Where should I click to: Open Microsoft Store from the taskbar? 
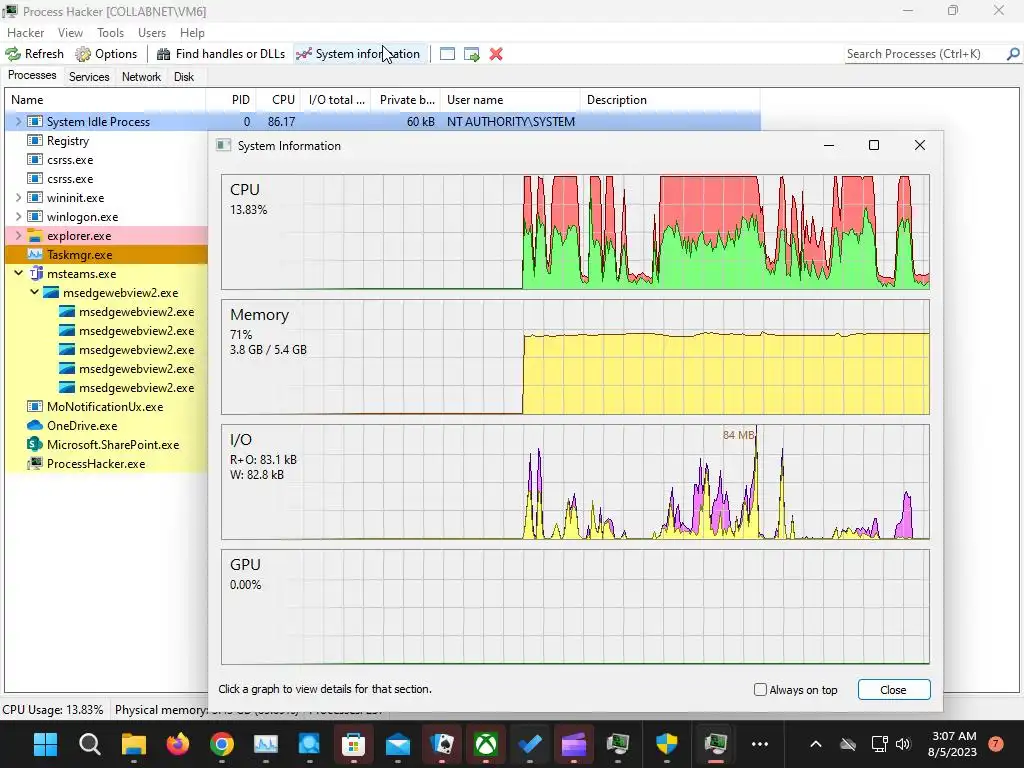353,744
